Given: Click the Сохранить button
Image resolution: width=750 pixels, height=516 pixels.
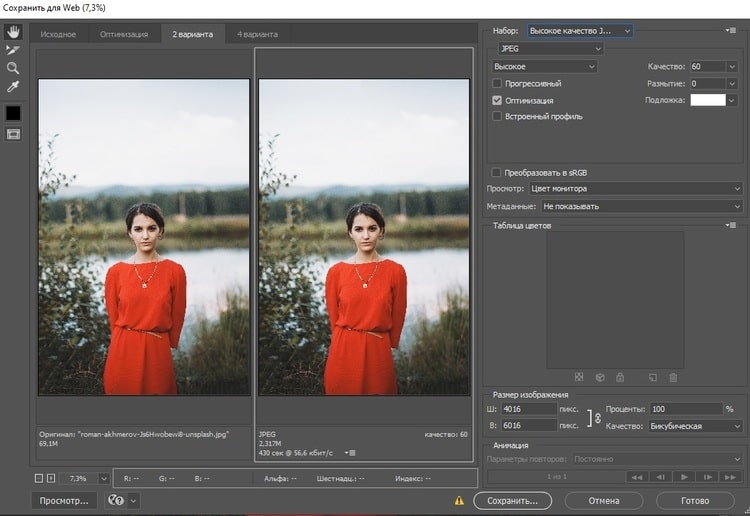Looking at the screenshot, I should pos(513,499).
